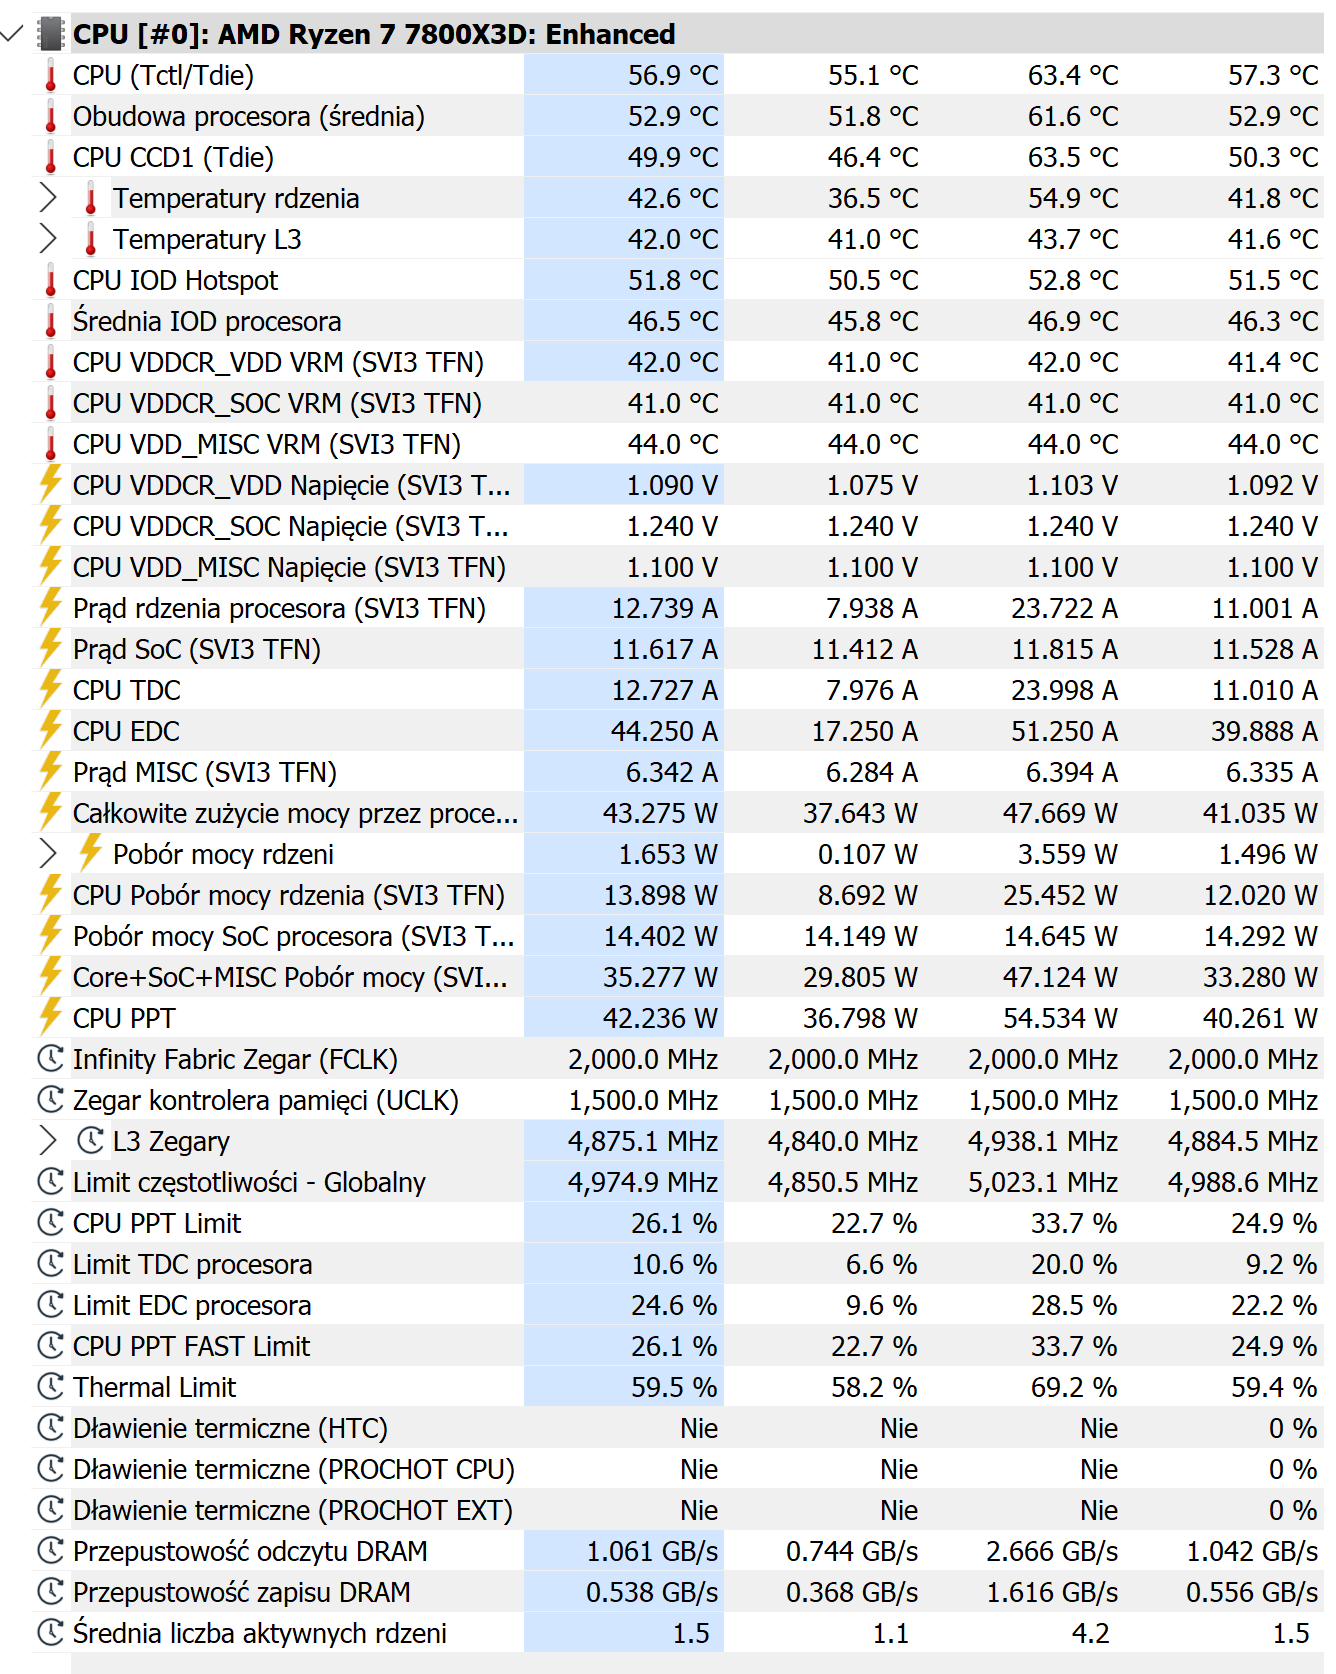Click thermometer icon of CPU VDD_MISC VRM
This screenshot has height=1674, width=1336.
point(51,444)
